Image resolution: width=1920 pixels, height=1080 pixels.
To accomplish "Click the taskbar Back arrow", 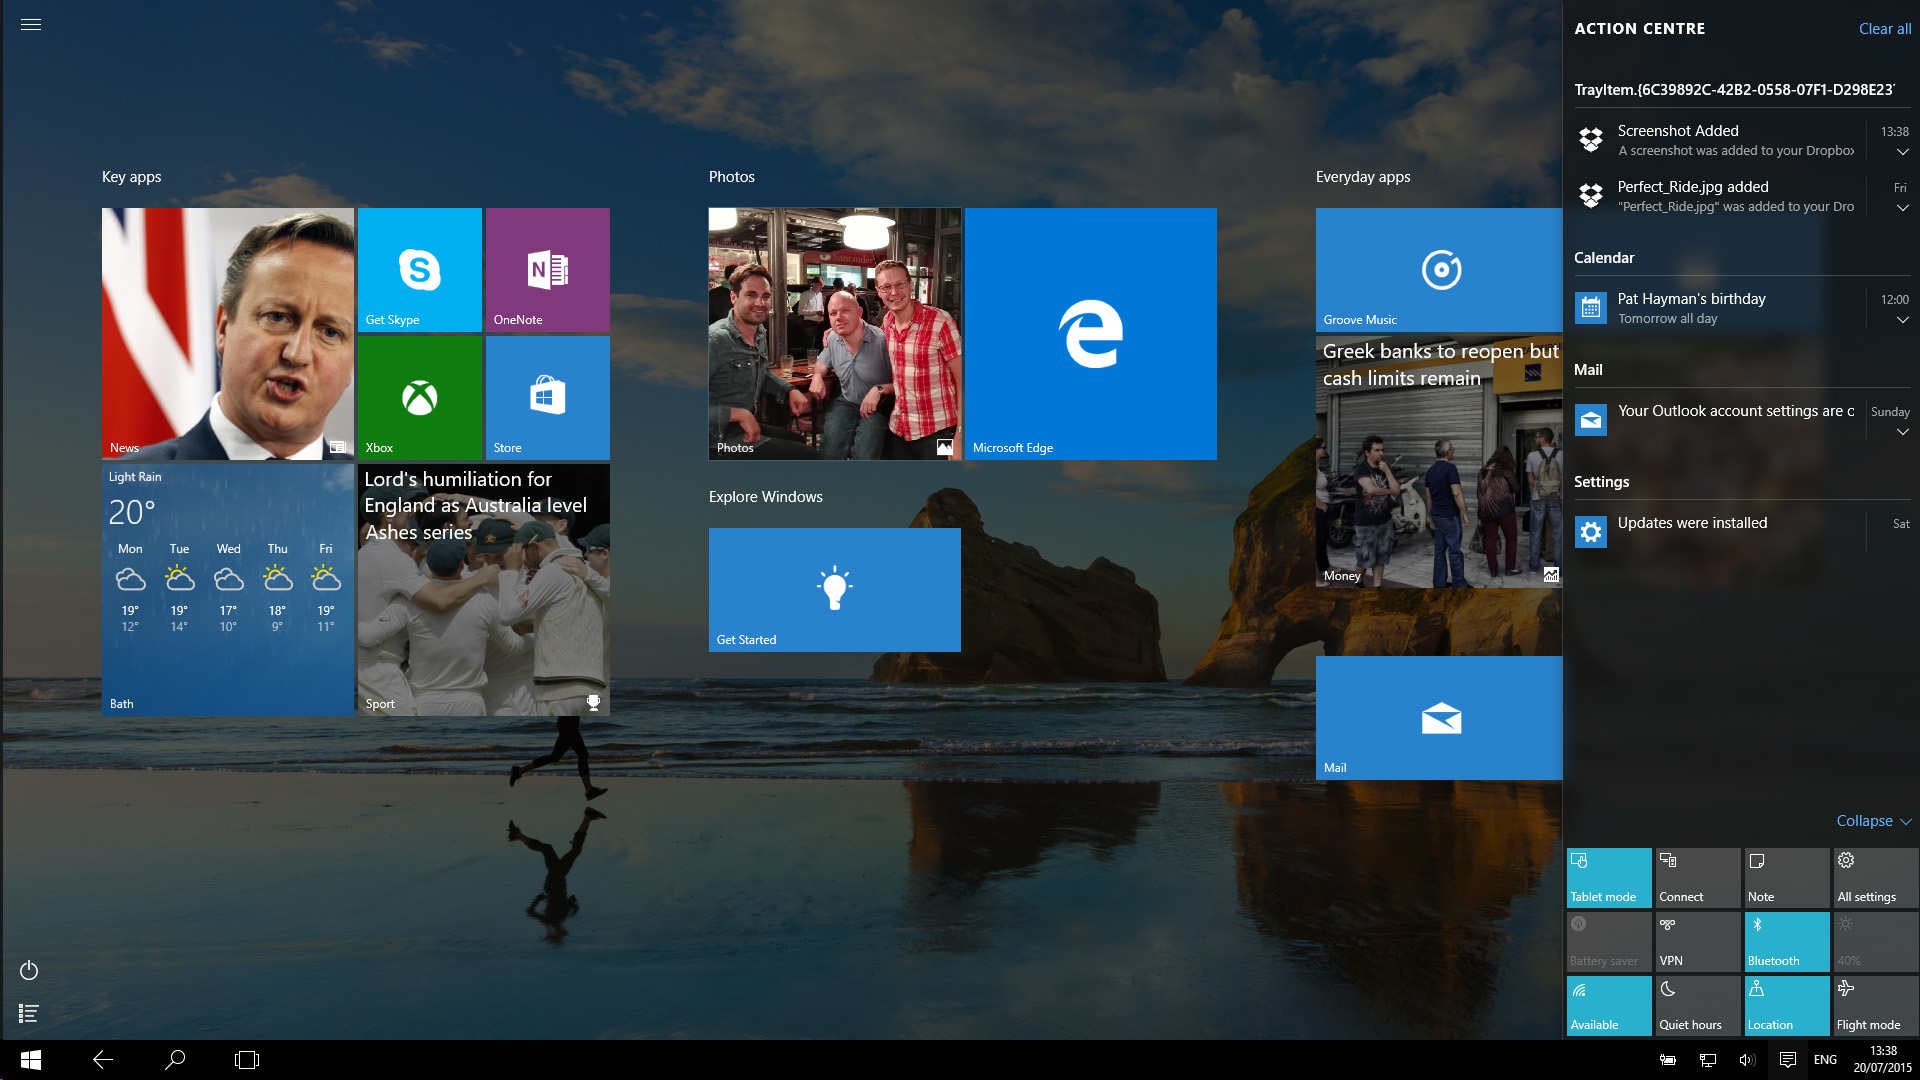I will (x=103, y=1060).
